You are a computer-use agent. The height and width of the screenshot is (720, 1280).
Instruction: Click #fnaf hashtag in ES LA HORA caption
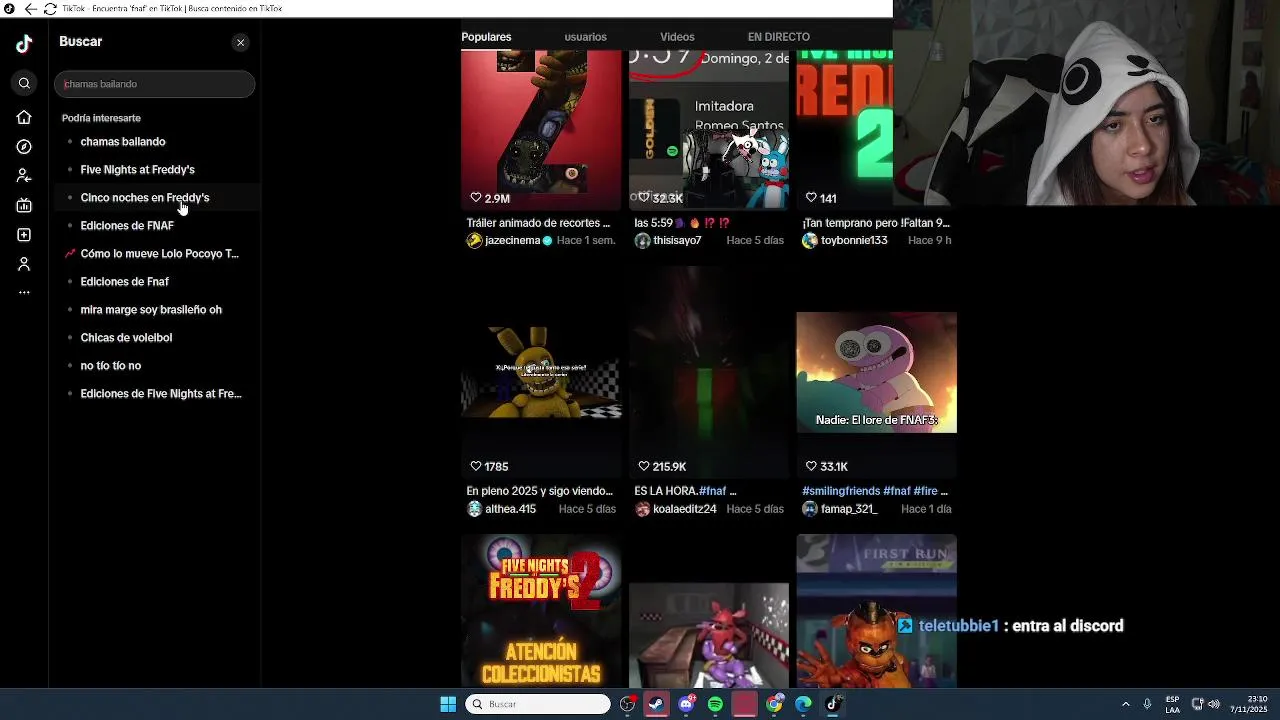click(712, 491)
